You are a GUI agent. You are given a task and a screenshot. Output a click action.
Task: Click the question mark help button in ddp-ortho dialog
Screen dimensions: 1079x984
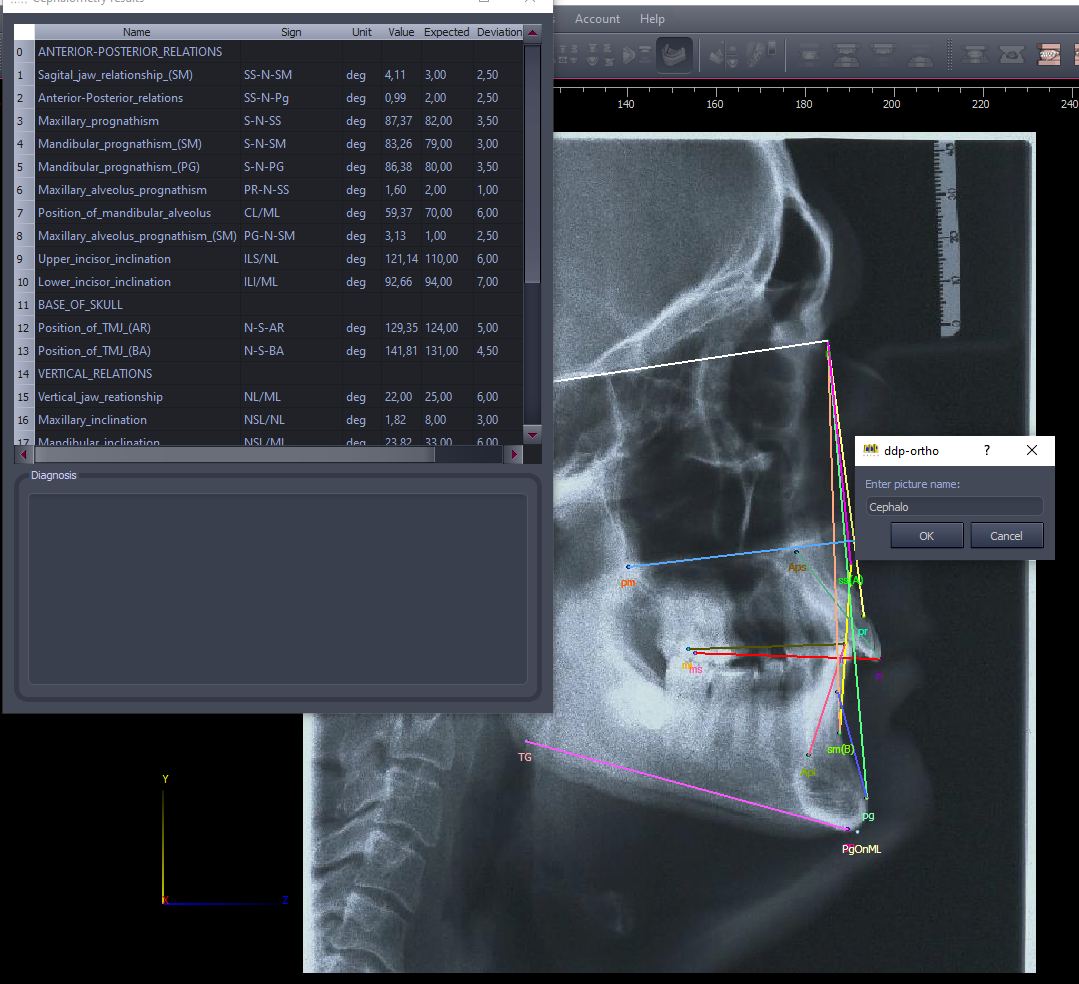click(x=987, y=451)
